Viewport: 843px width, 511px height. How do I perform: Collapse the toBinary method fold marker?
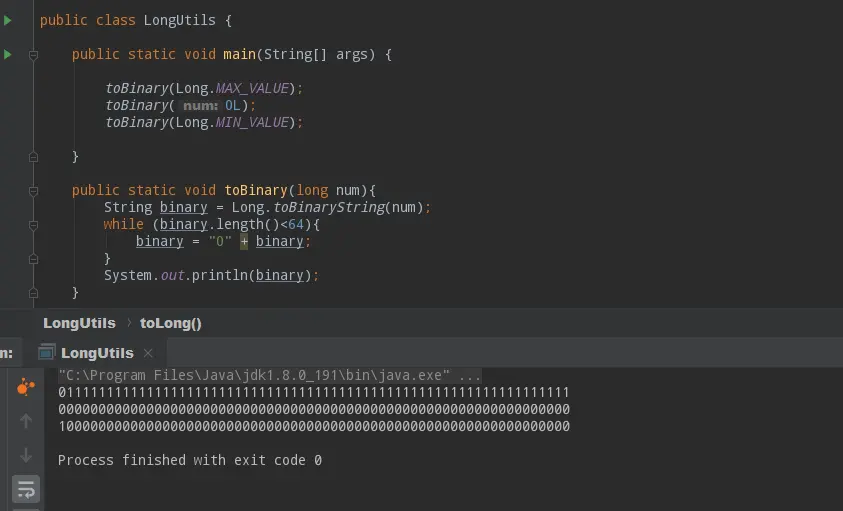click(x=33, y=191)
